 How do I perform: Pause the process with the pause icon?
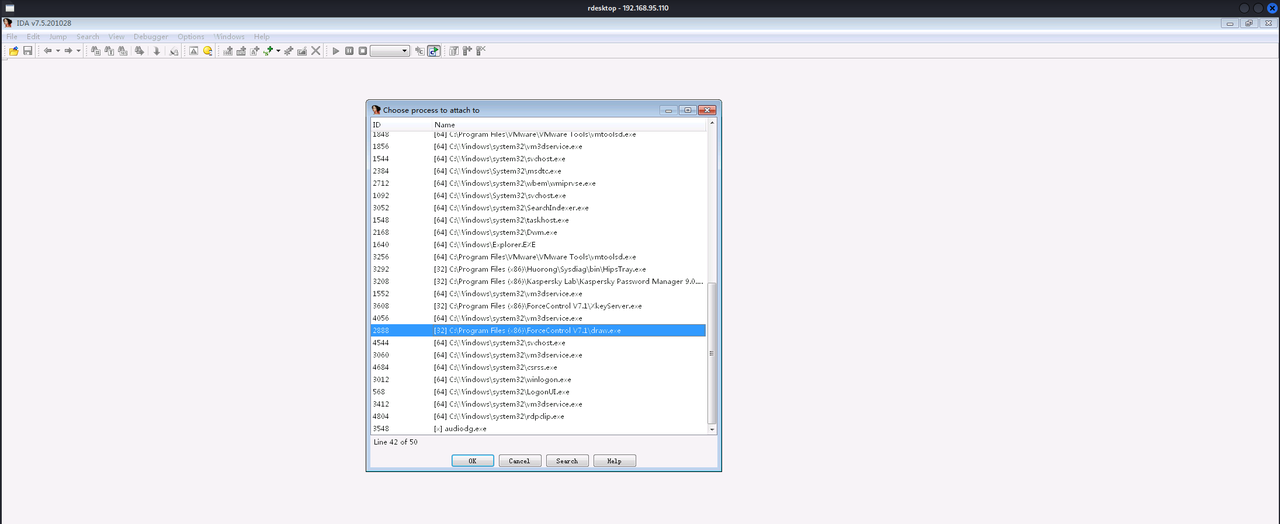[349, 51]
